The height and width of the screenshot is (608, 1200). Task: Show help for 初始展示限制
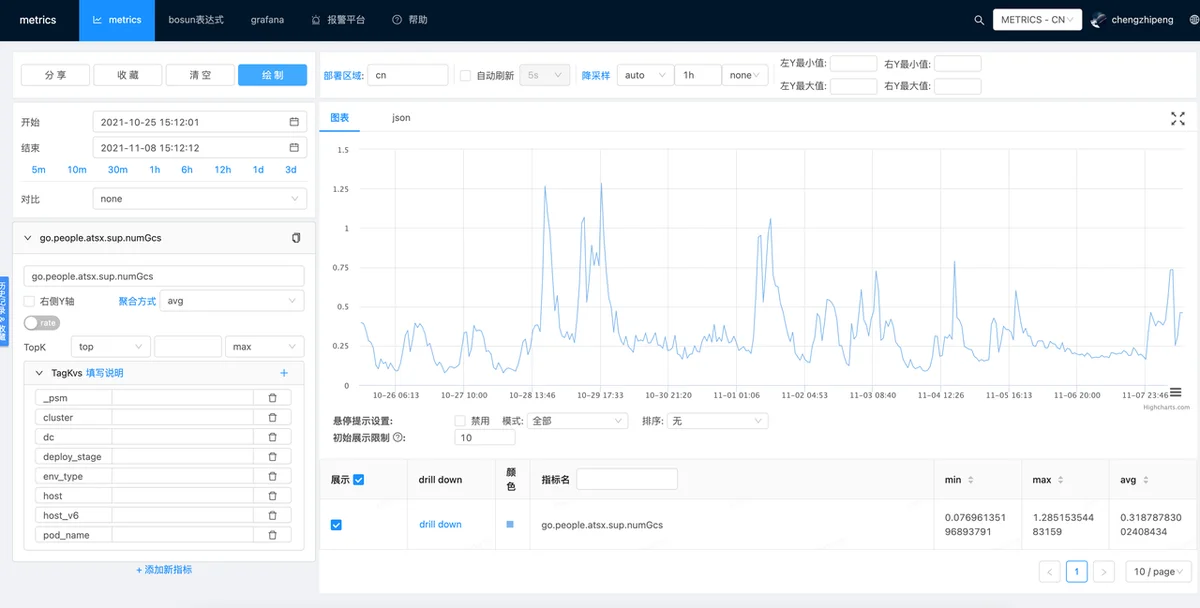click(399, 437)
